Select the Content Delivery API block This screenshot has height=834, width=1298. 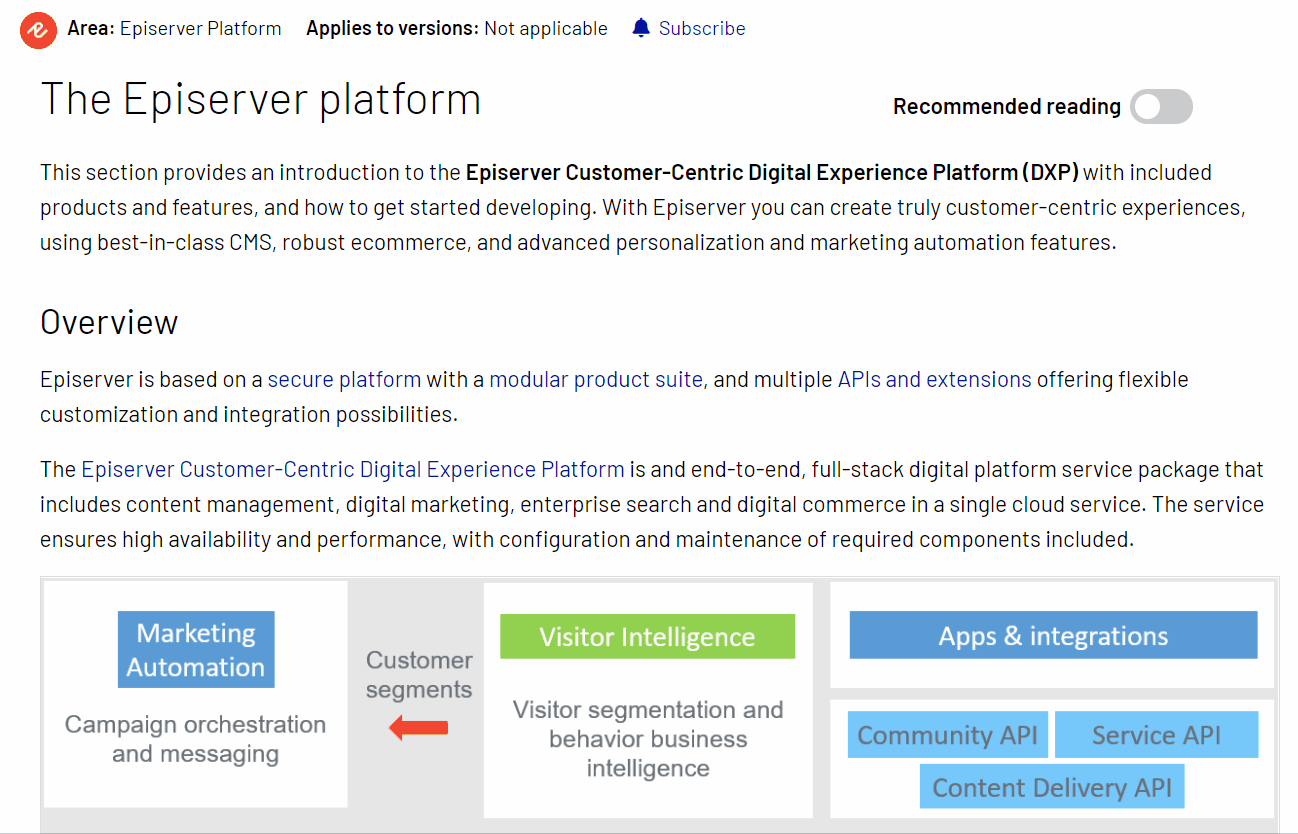[1052, 787]
